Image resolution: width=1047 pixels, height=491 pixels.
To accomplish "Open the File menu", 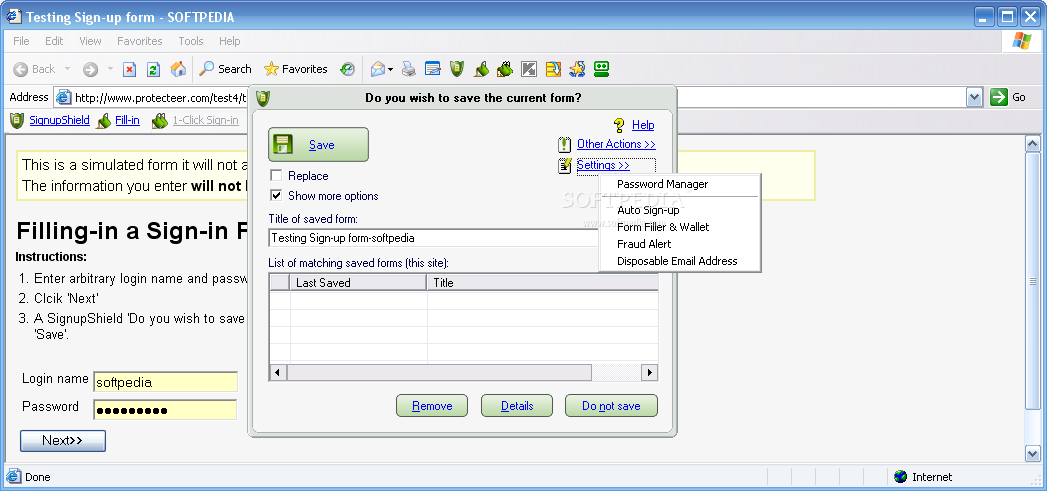I will 21,41.
